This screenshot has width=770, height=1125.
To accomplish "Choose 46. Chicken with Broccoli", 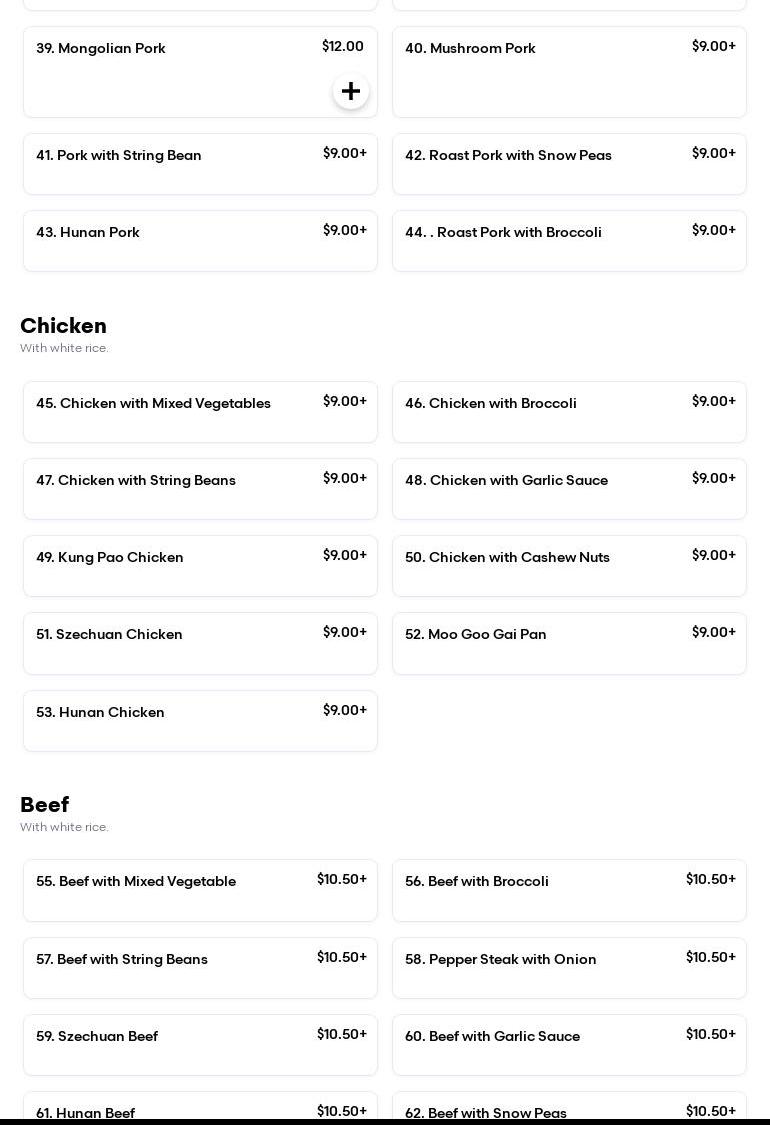I will click(569, 412).
